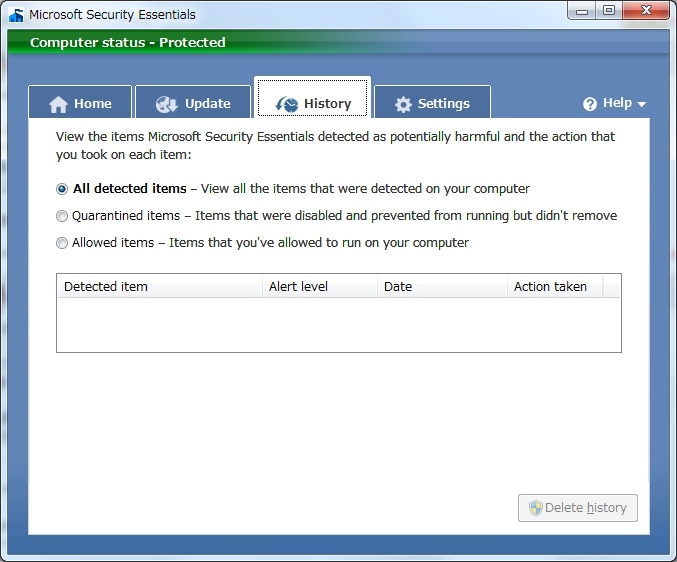677x562 pixels.
Task: Open the History tab
Action: pyautogui.click(x=313, y=98)
